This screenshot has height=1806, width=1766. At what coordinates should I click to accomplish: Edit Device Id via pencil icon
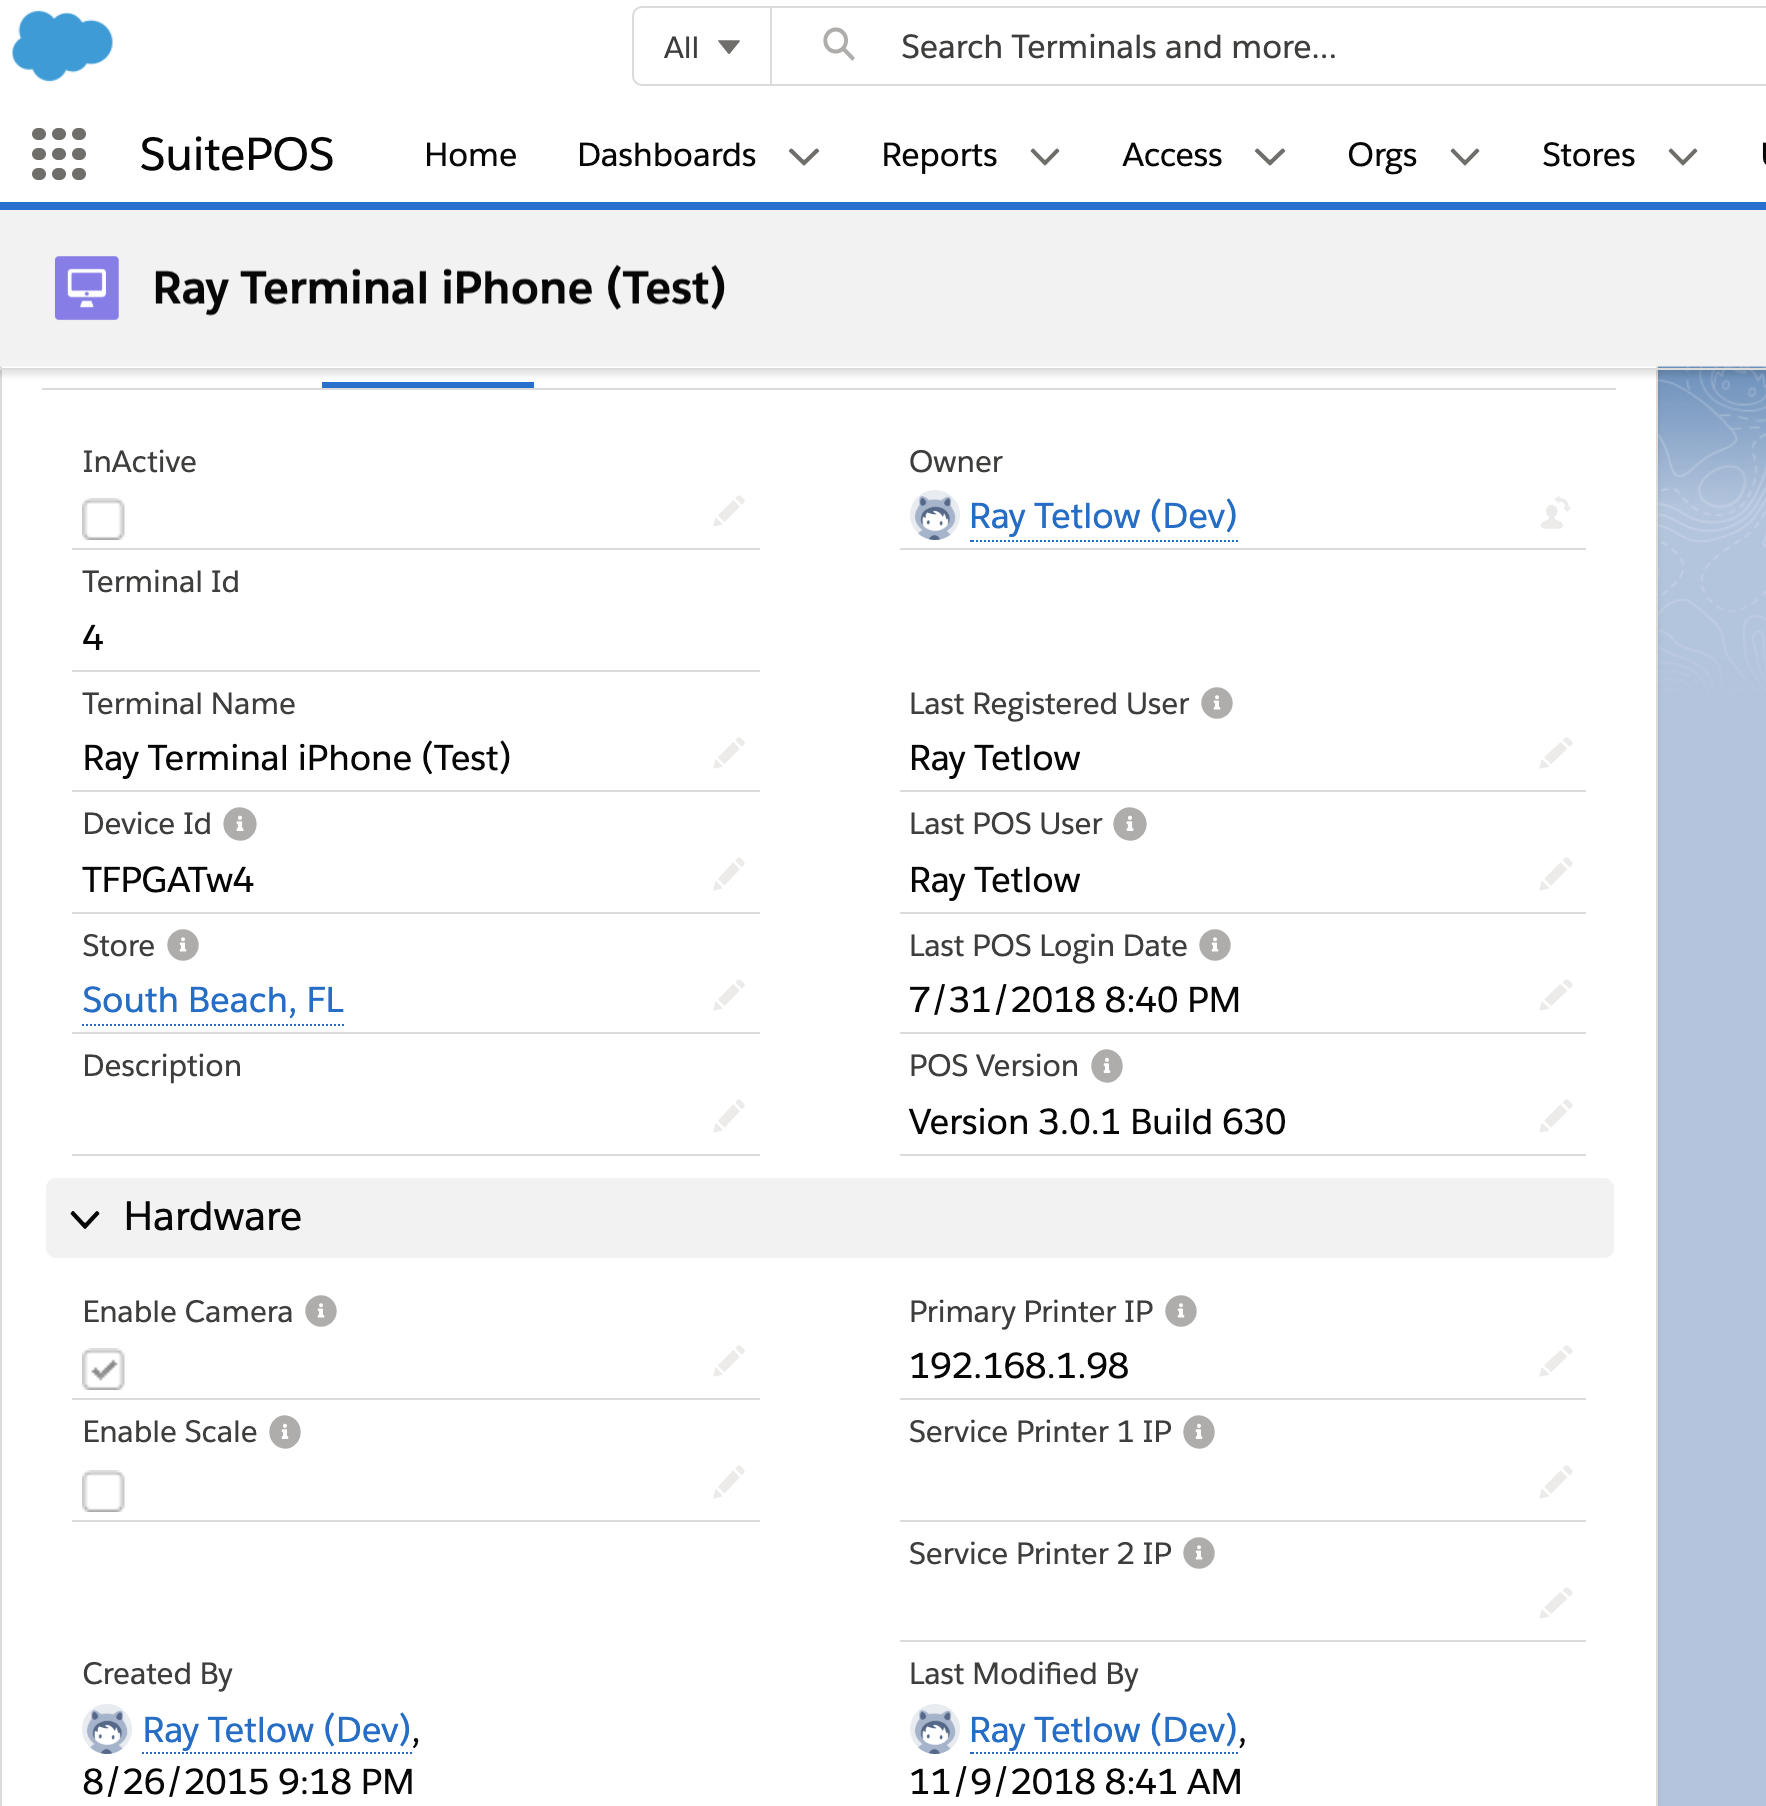point(729,874)
